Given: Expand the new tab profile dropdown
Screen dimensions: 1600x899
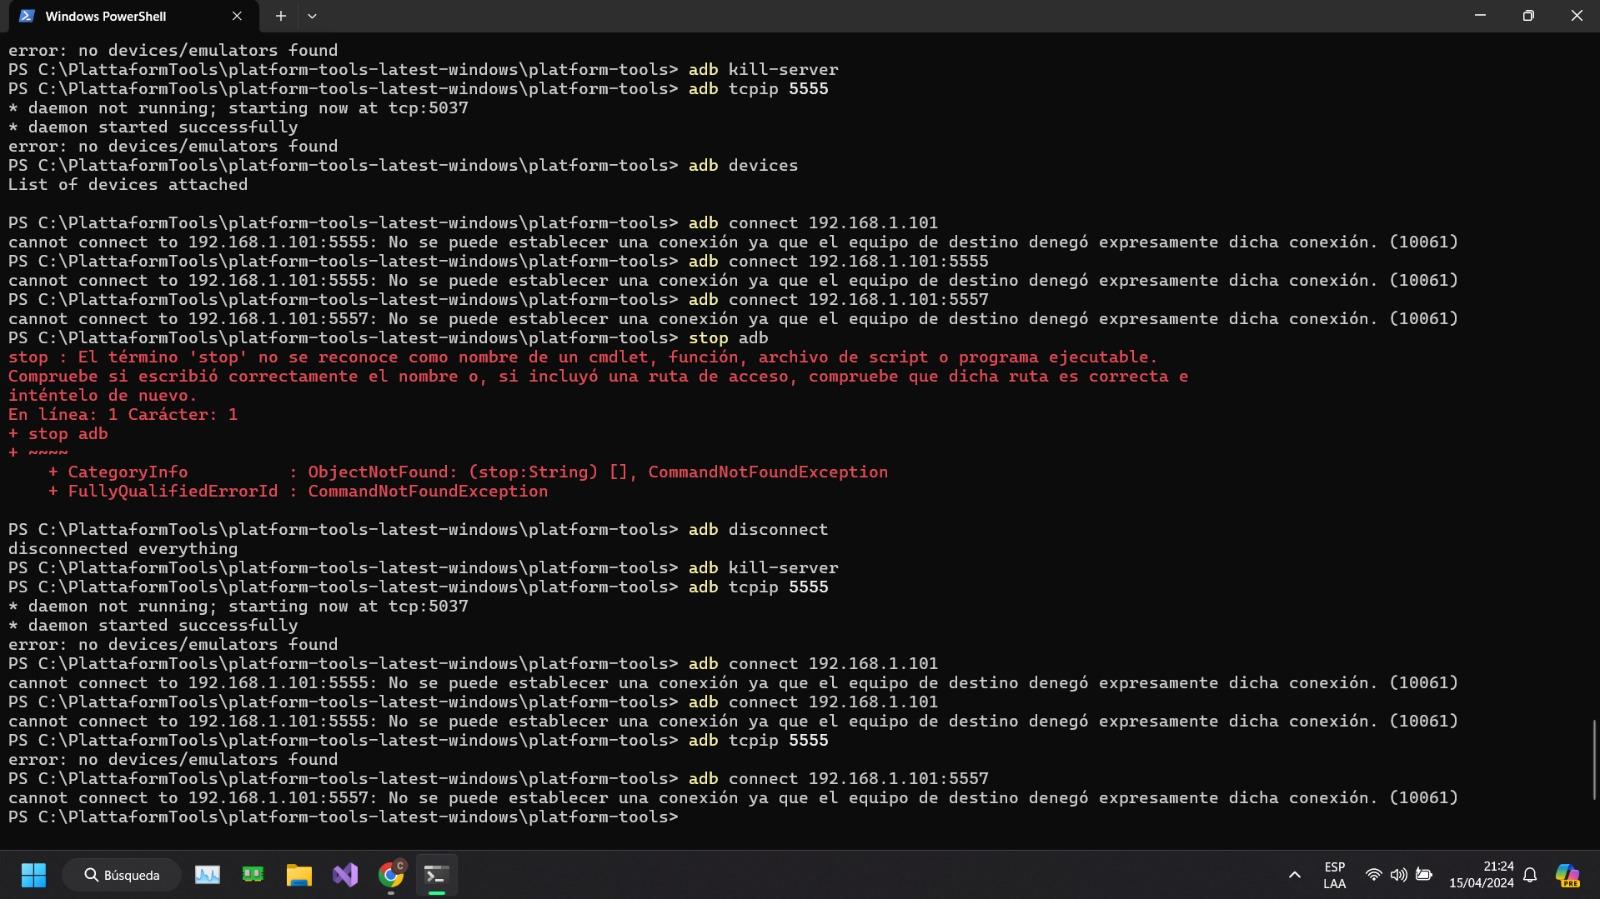Looking at the screenshot, I should 312,16.
